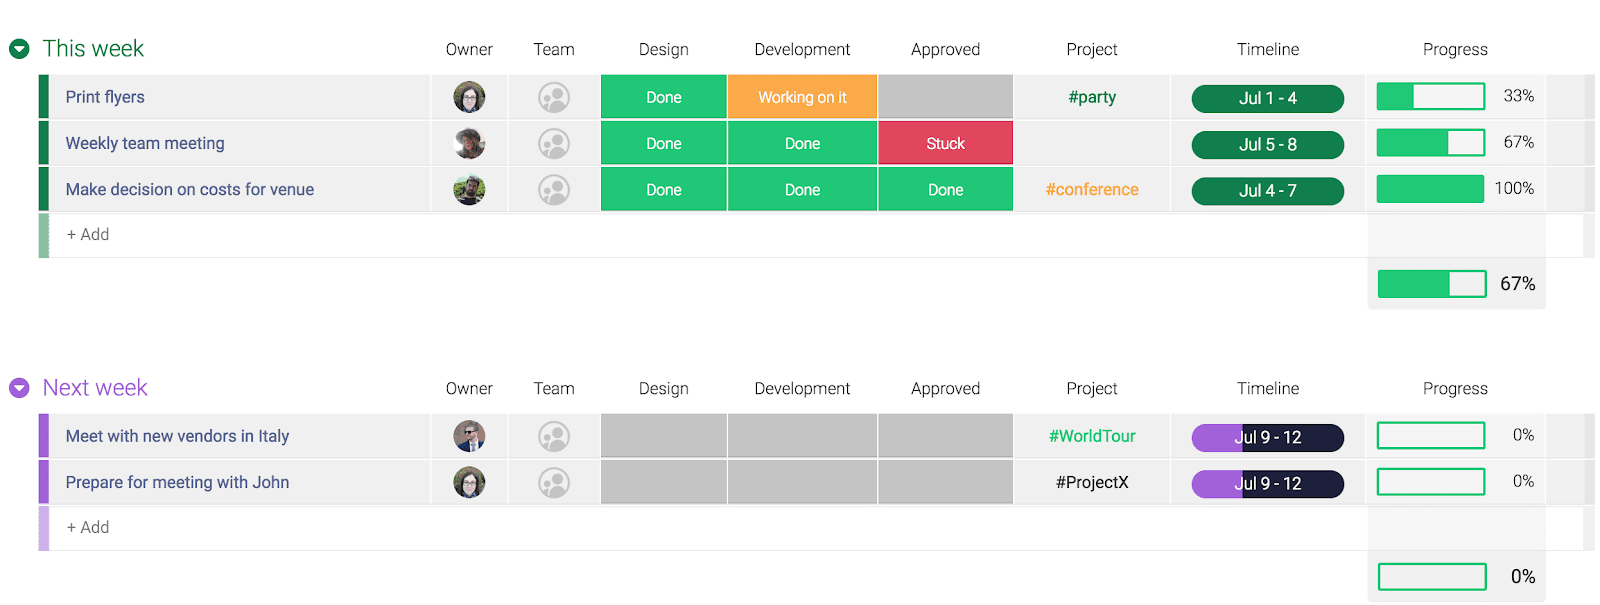Image resolution: width=1600 pixels, height=605 pixels.
Task: Add a new item under This week
Action: tap(88, 234)
